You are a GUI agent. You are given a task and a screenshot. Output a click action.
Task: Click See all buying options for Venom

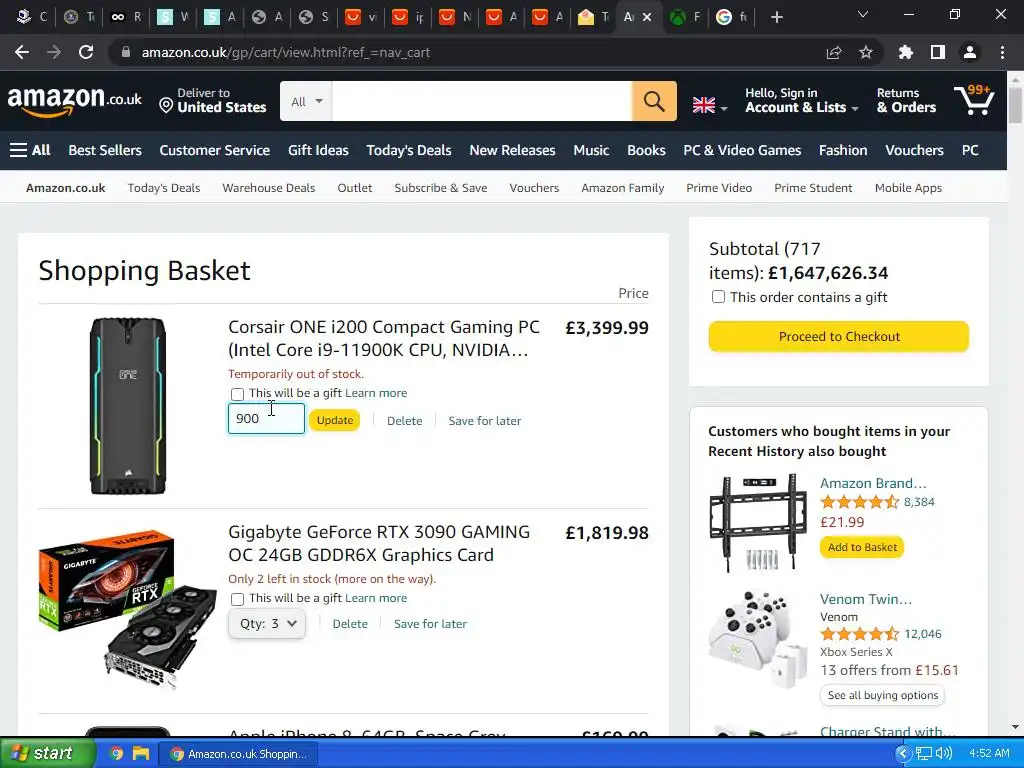(x=882, y=695)
